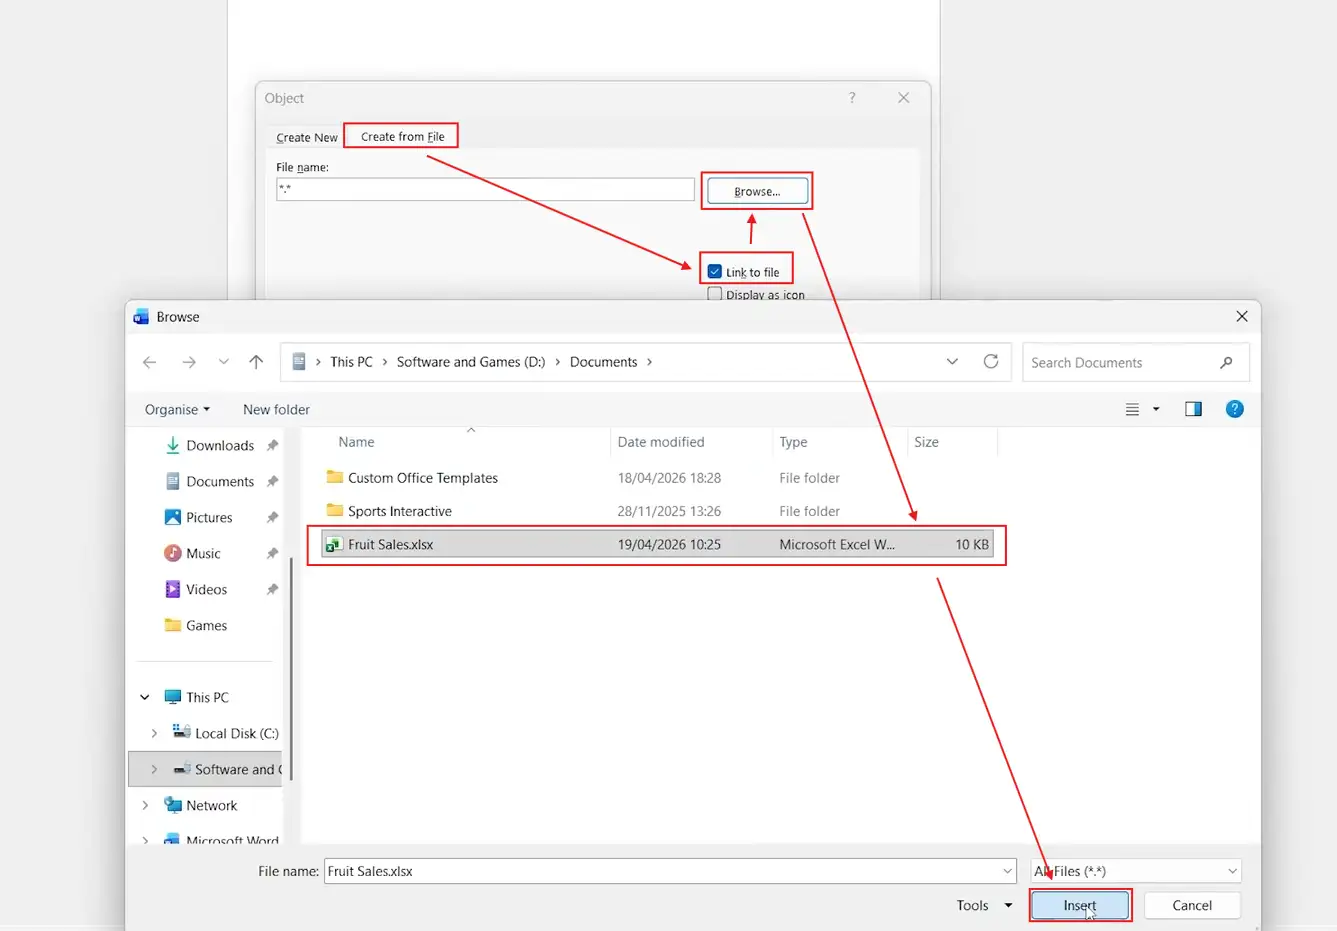Click the Object dialog help question mark

852,97
